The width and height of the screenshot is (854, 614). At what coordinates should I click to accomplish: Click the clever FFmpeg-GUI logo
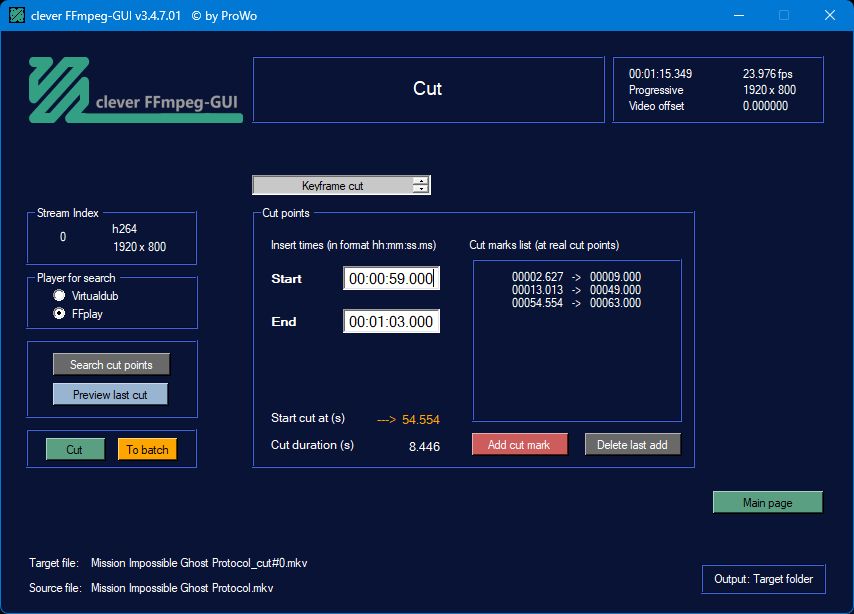(136, 90)
